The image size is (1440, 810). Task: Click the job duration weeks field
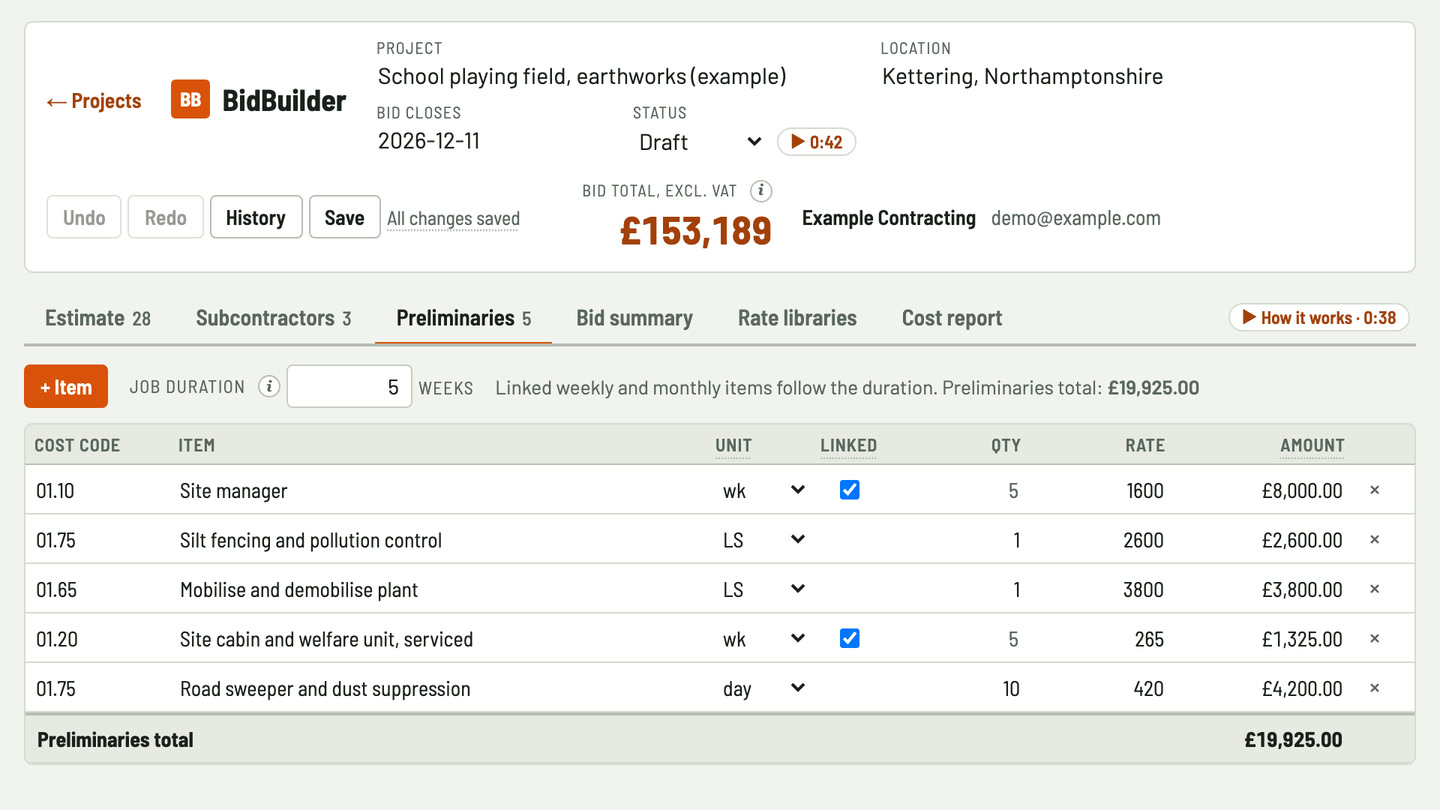click(349, 387)
